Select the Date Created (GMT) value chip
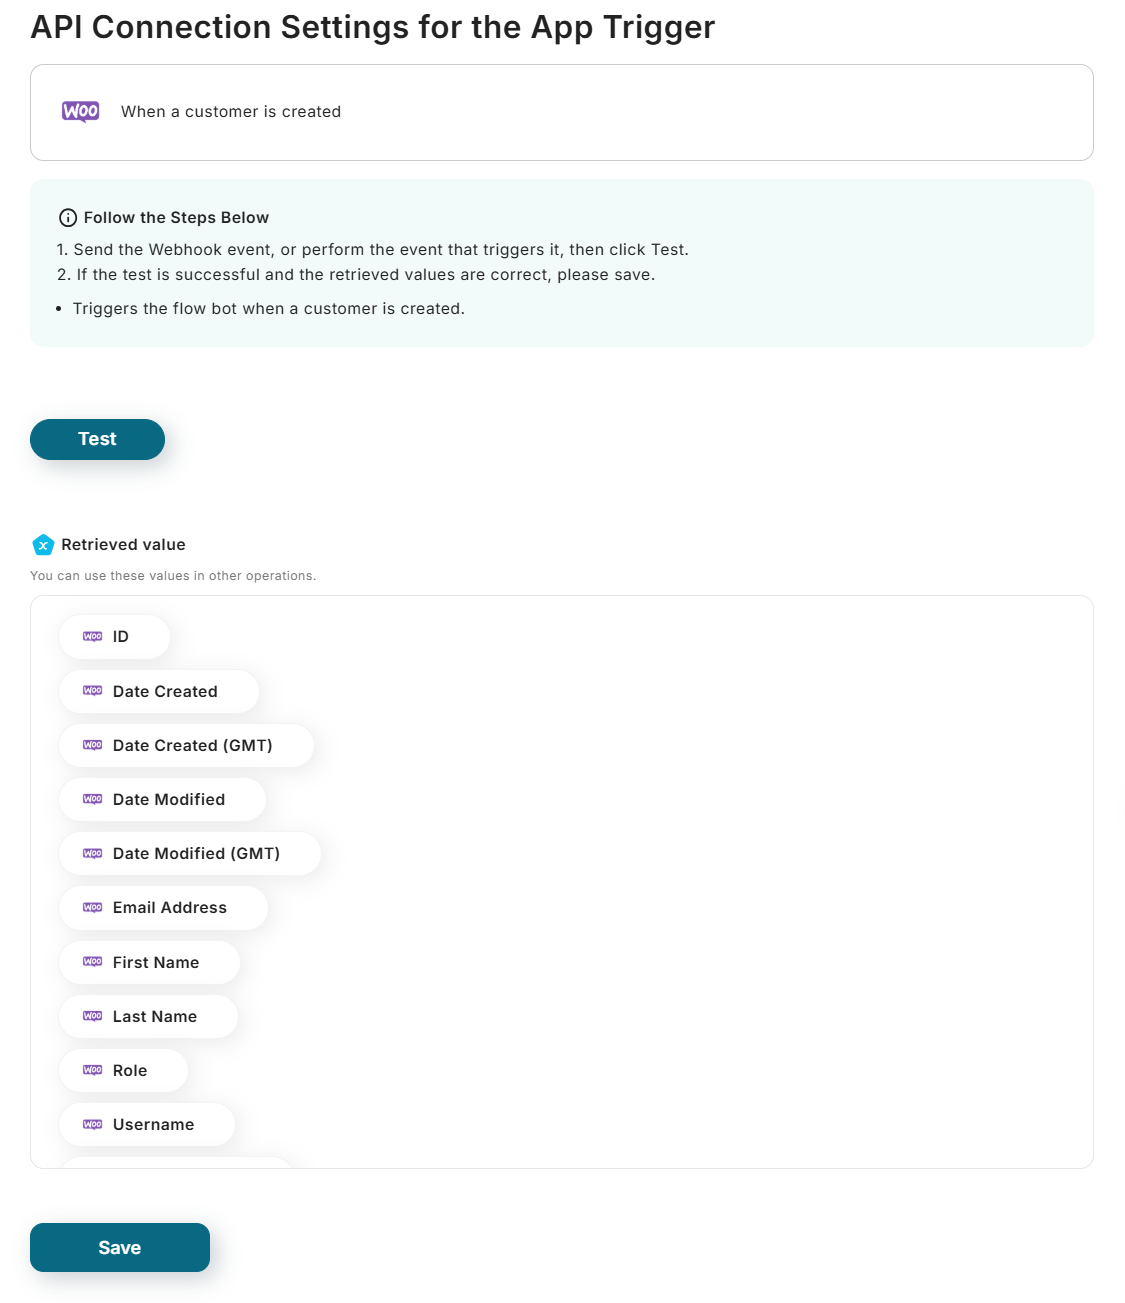The image size is (1125, 1303). 187,746
